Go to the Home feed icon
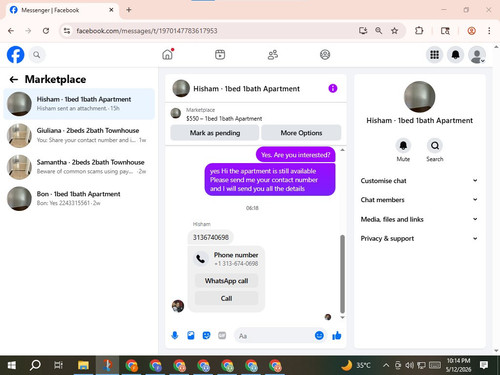 (168, 54)
